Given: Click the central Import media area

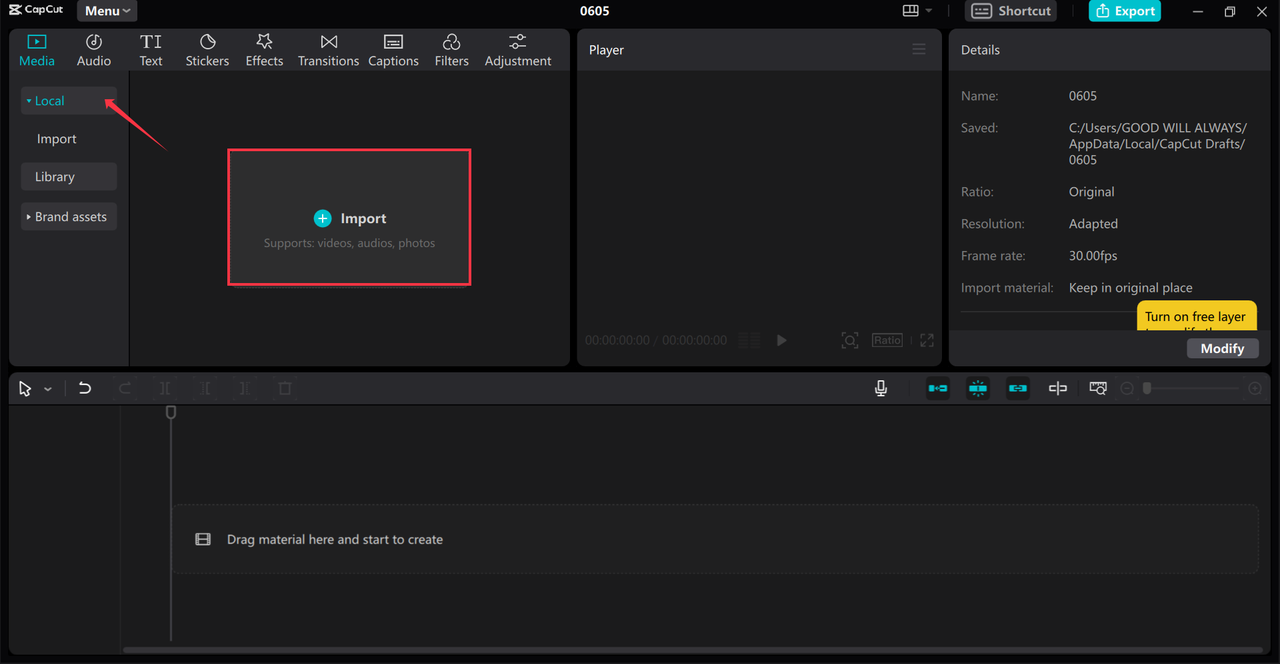Looking at the screenshot, I should point(349,218).
